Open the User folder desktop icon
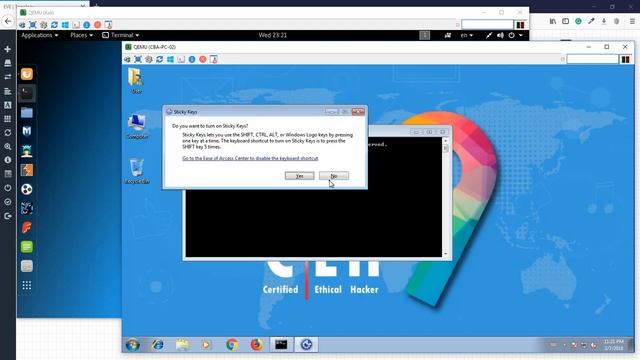The width and height of the screenshot is (640, 360). click(x=136, y=80)
